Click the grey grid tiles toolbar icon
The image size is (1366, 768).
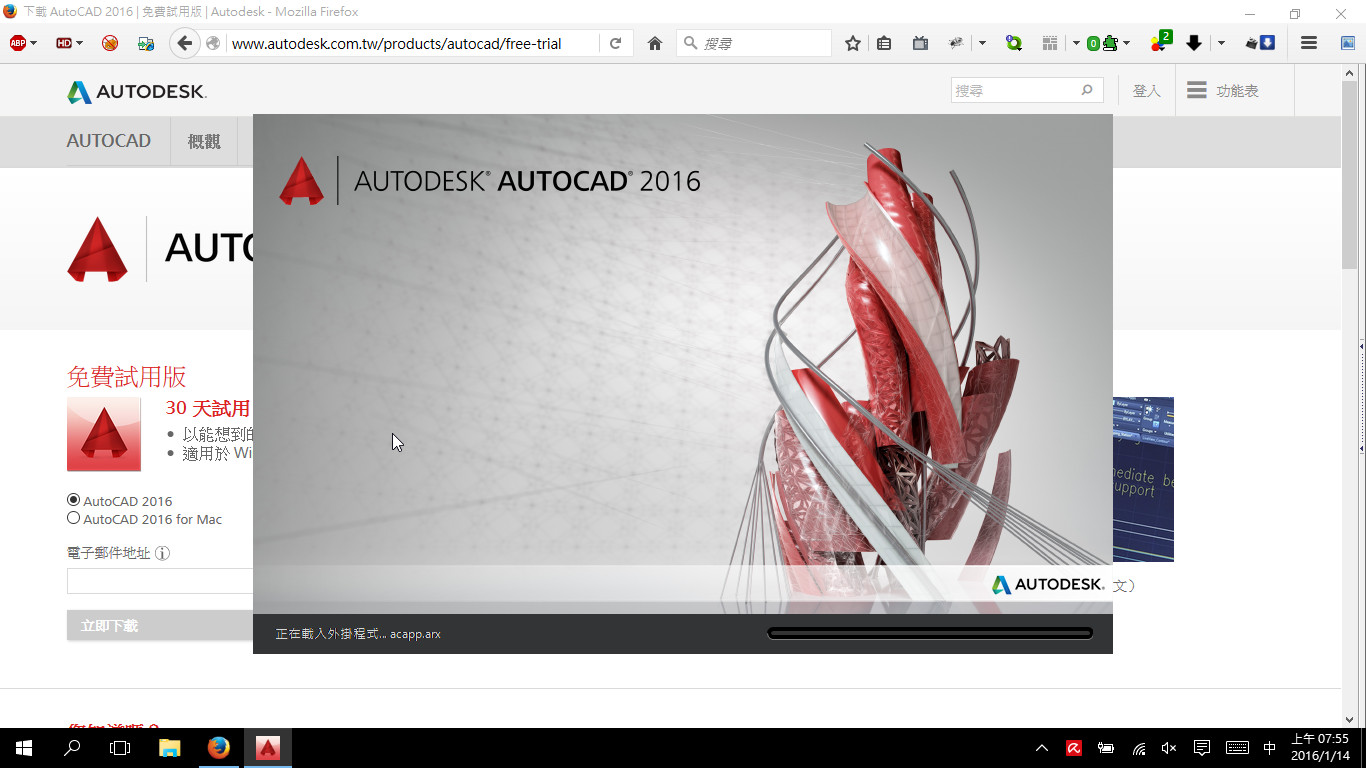click(x=1049, y=43)
